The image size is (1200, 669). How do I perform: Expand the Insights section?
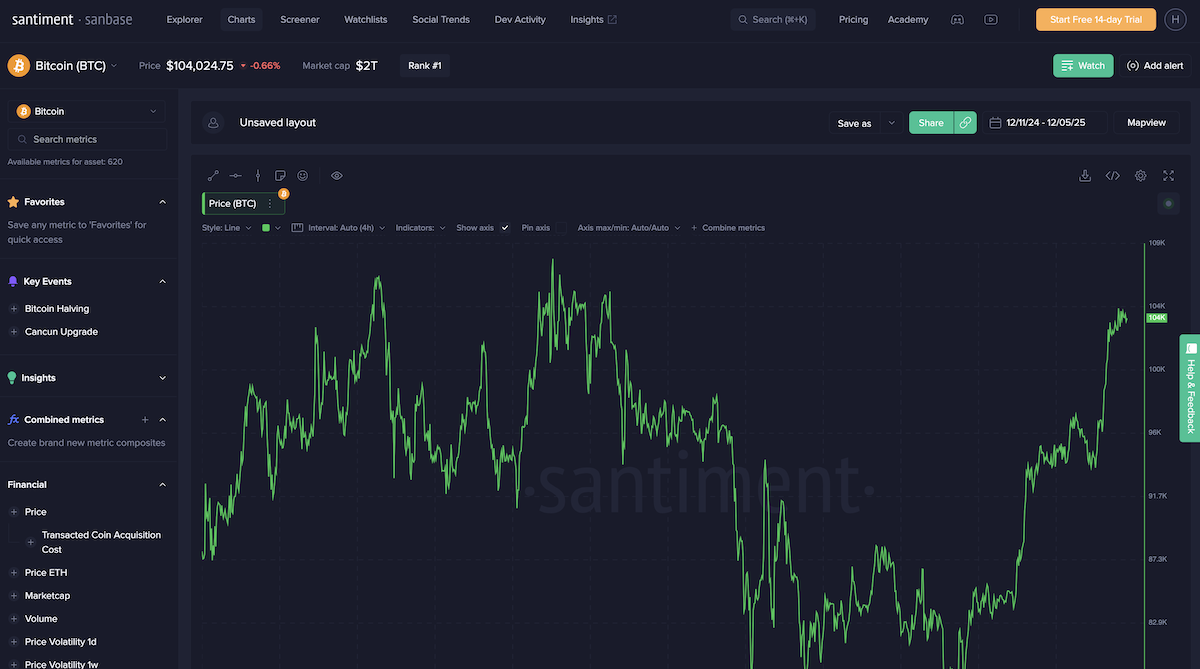pyautogui.click(x=163, y=378)
